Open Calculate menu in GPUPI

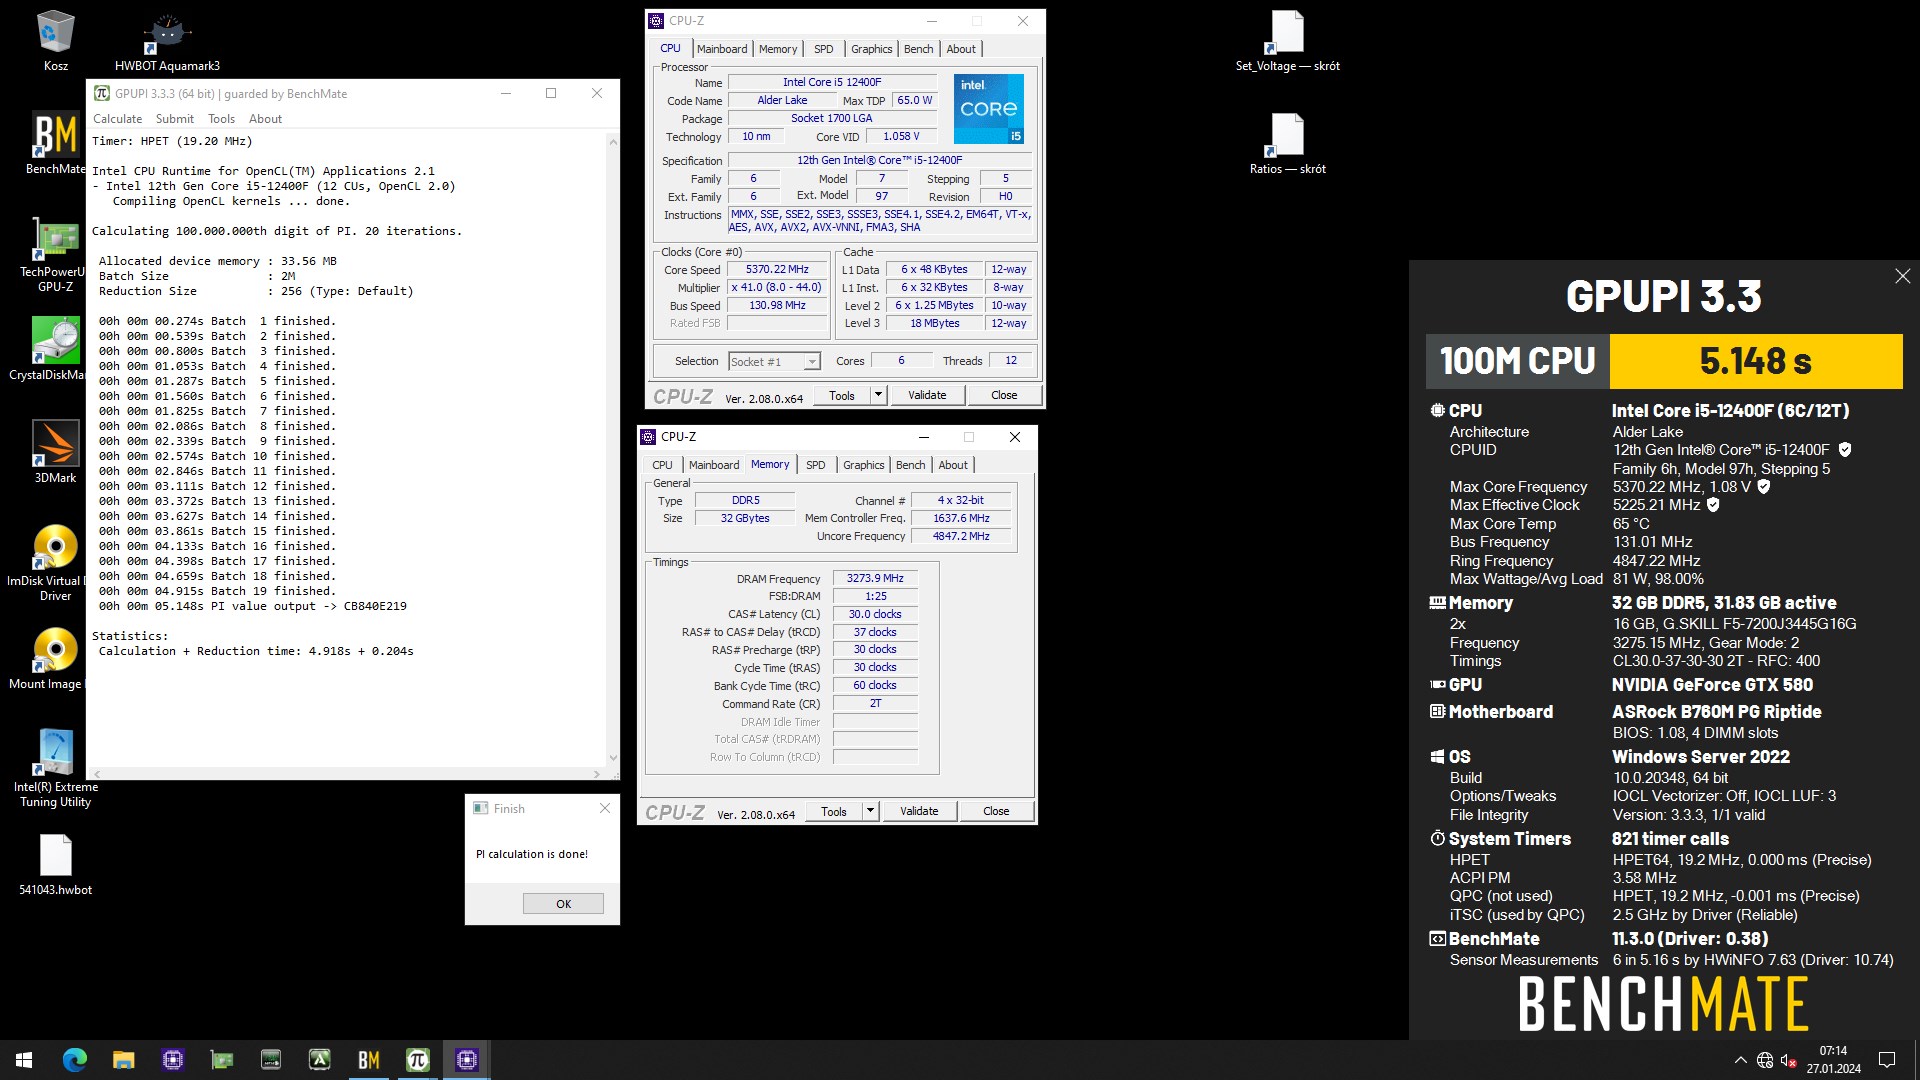coord(118,118)
